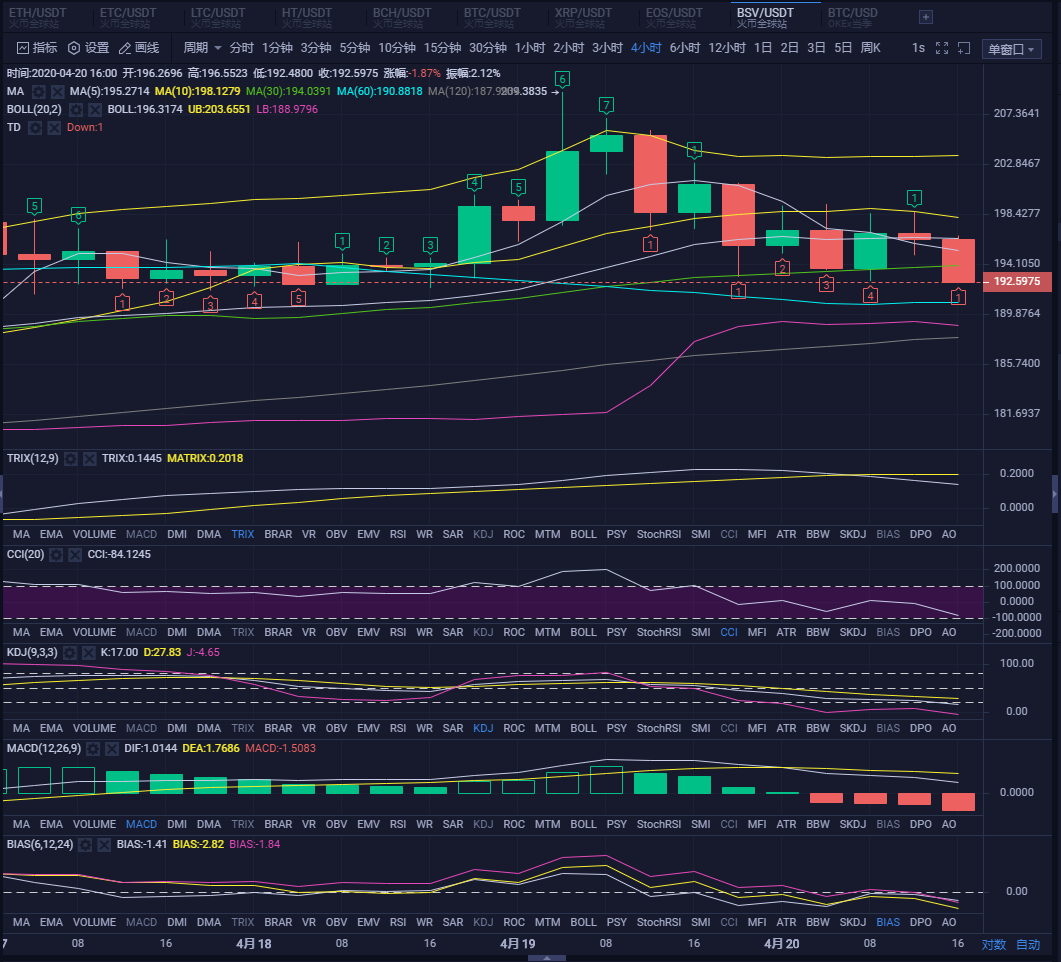Select RSI in the indicator selector row
Image resolution: width=1061 pixels, height=962 pixels.
(x=397, y=533)
